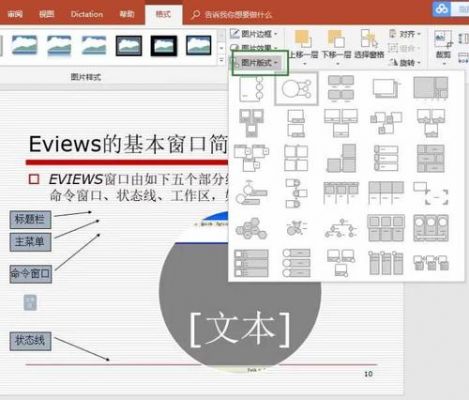
Task: Expand the 旋转 rotate dropdown
Action: point(405,62)
